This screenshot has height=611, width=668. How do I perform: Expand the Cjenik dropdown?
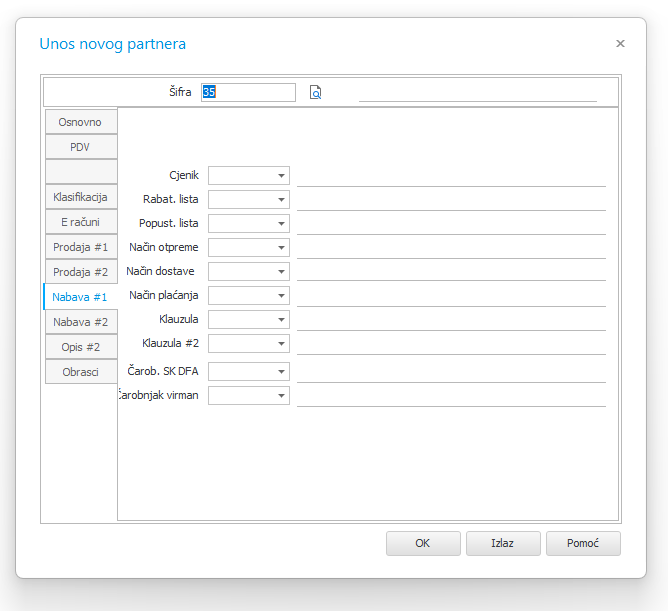281,176
